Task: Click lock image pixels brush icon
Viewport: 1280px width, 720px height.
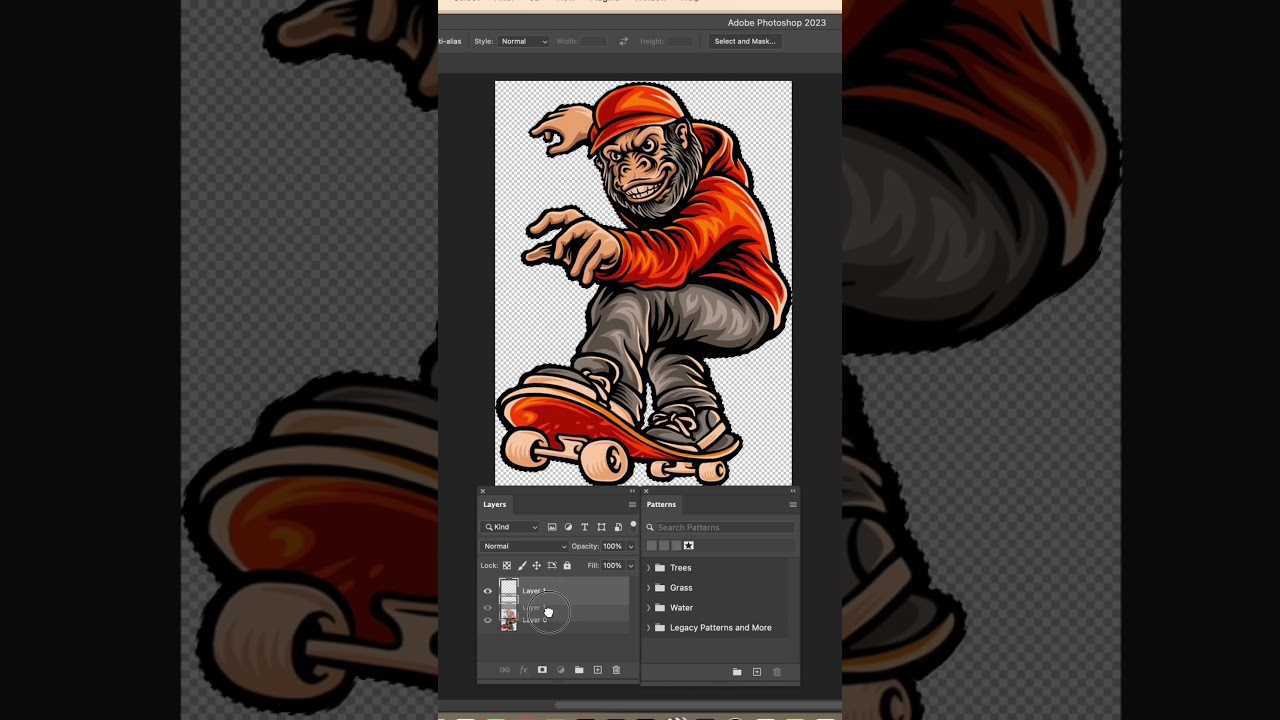Action: (521, 566)
